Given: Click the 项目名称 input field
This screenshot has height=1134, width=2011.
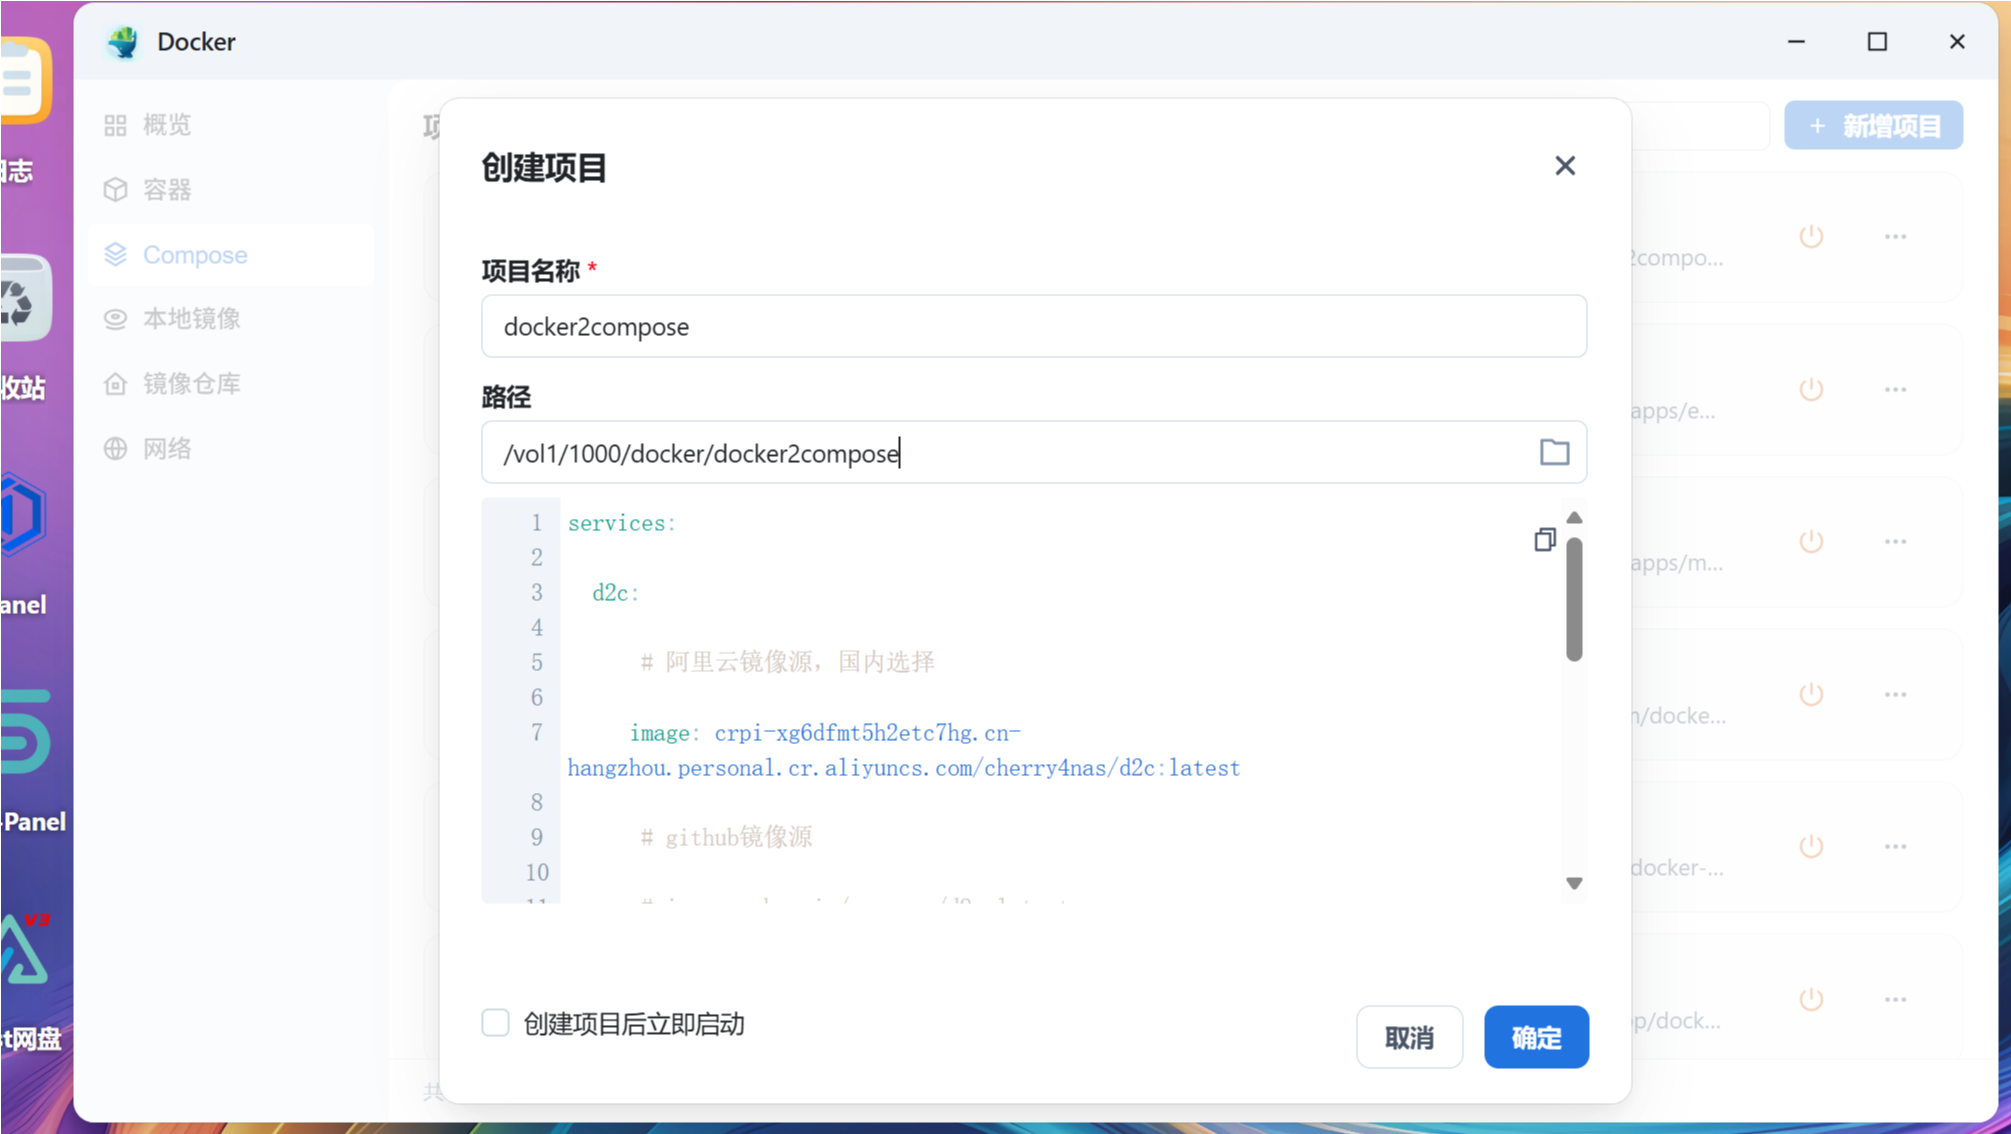Looking at the screenshot, I should [x=1033, y=327].
